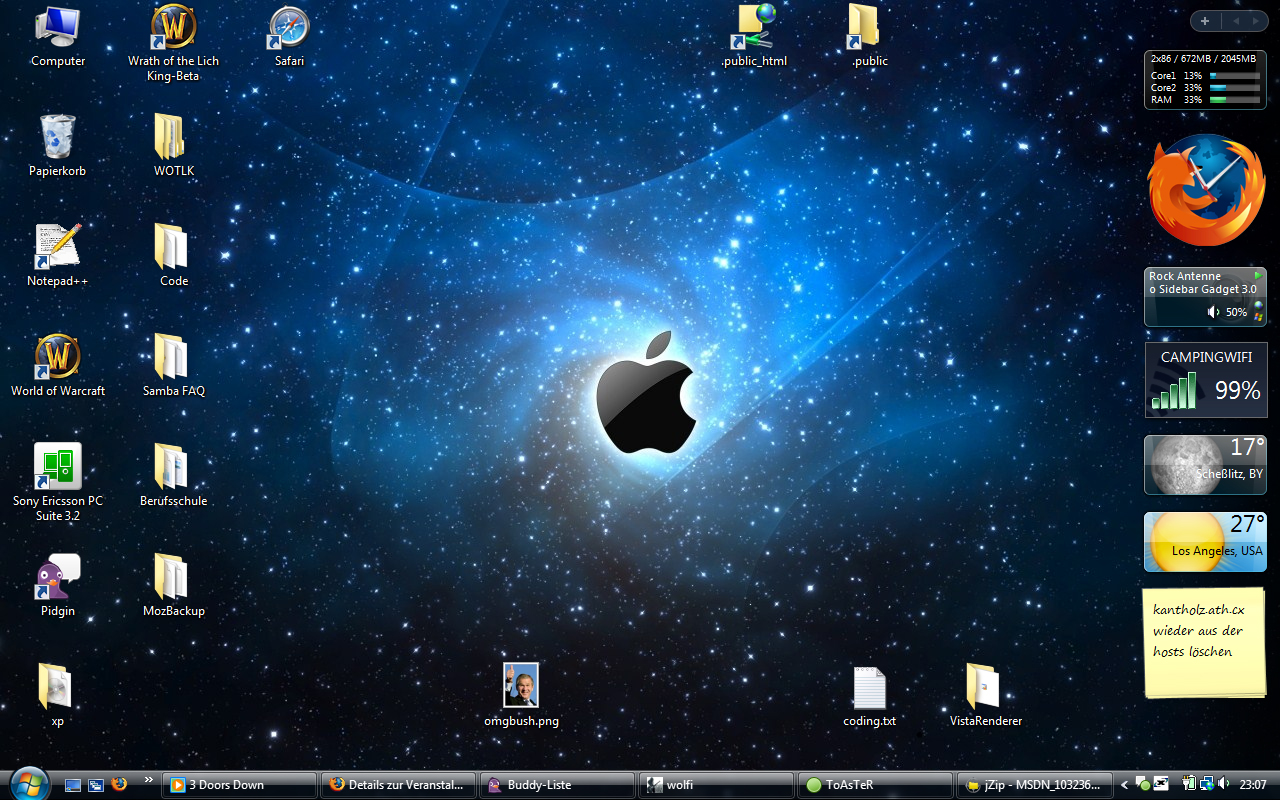1280x800 pixels.
Task: Select the Wrath of the Lich King-Beta shortcut
Action: (174, 27)
